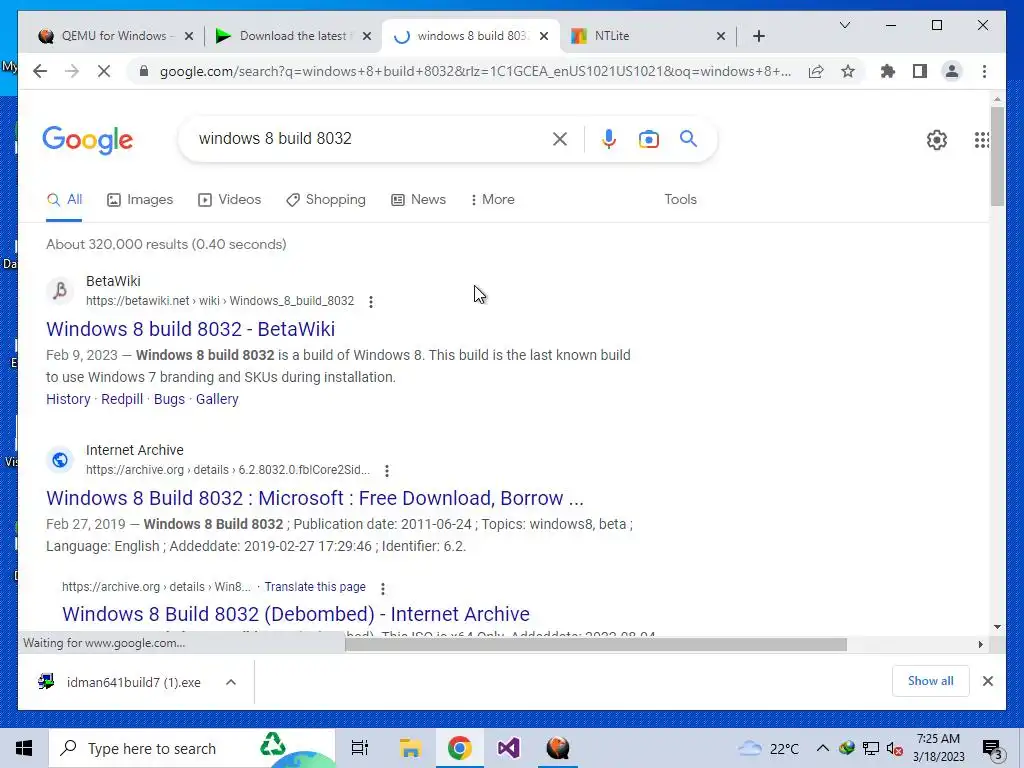Open Chrome extensions puzzle icon
The height and width of the screenshot is (768, 1024).
tap(888, 71)
